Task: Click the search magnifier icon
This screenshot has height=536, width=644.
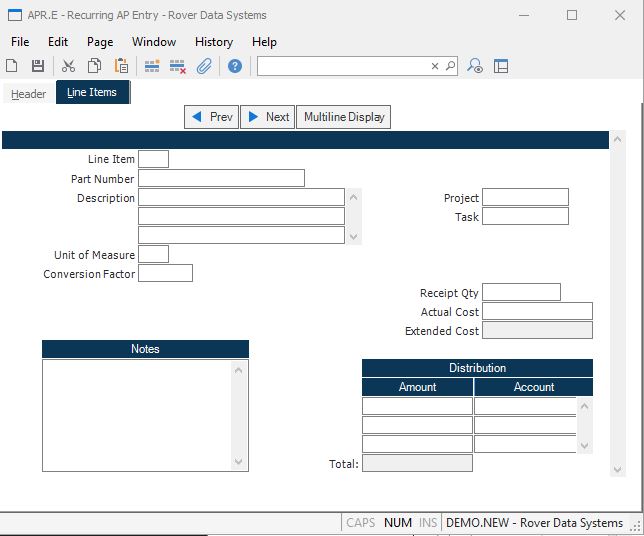Action: tap(450, 66)
